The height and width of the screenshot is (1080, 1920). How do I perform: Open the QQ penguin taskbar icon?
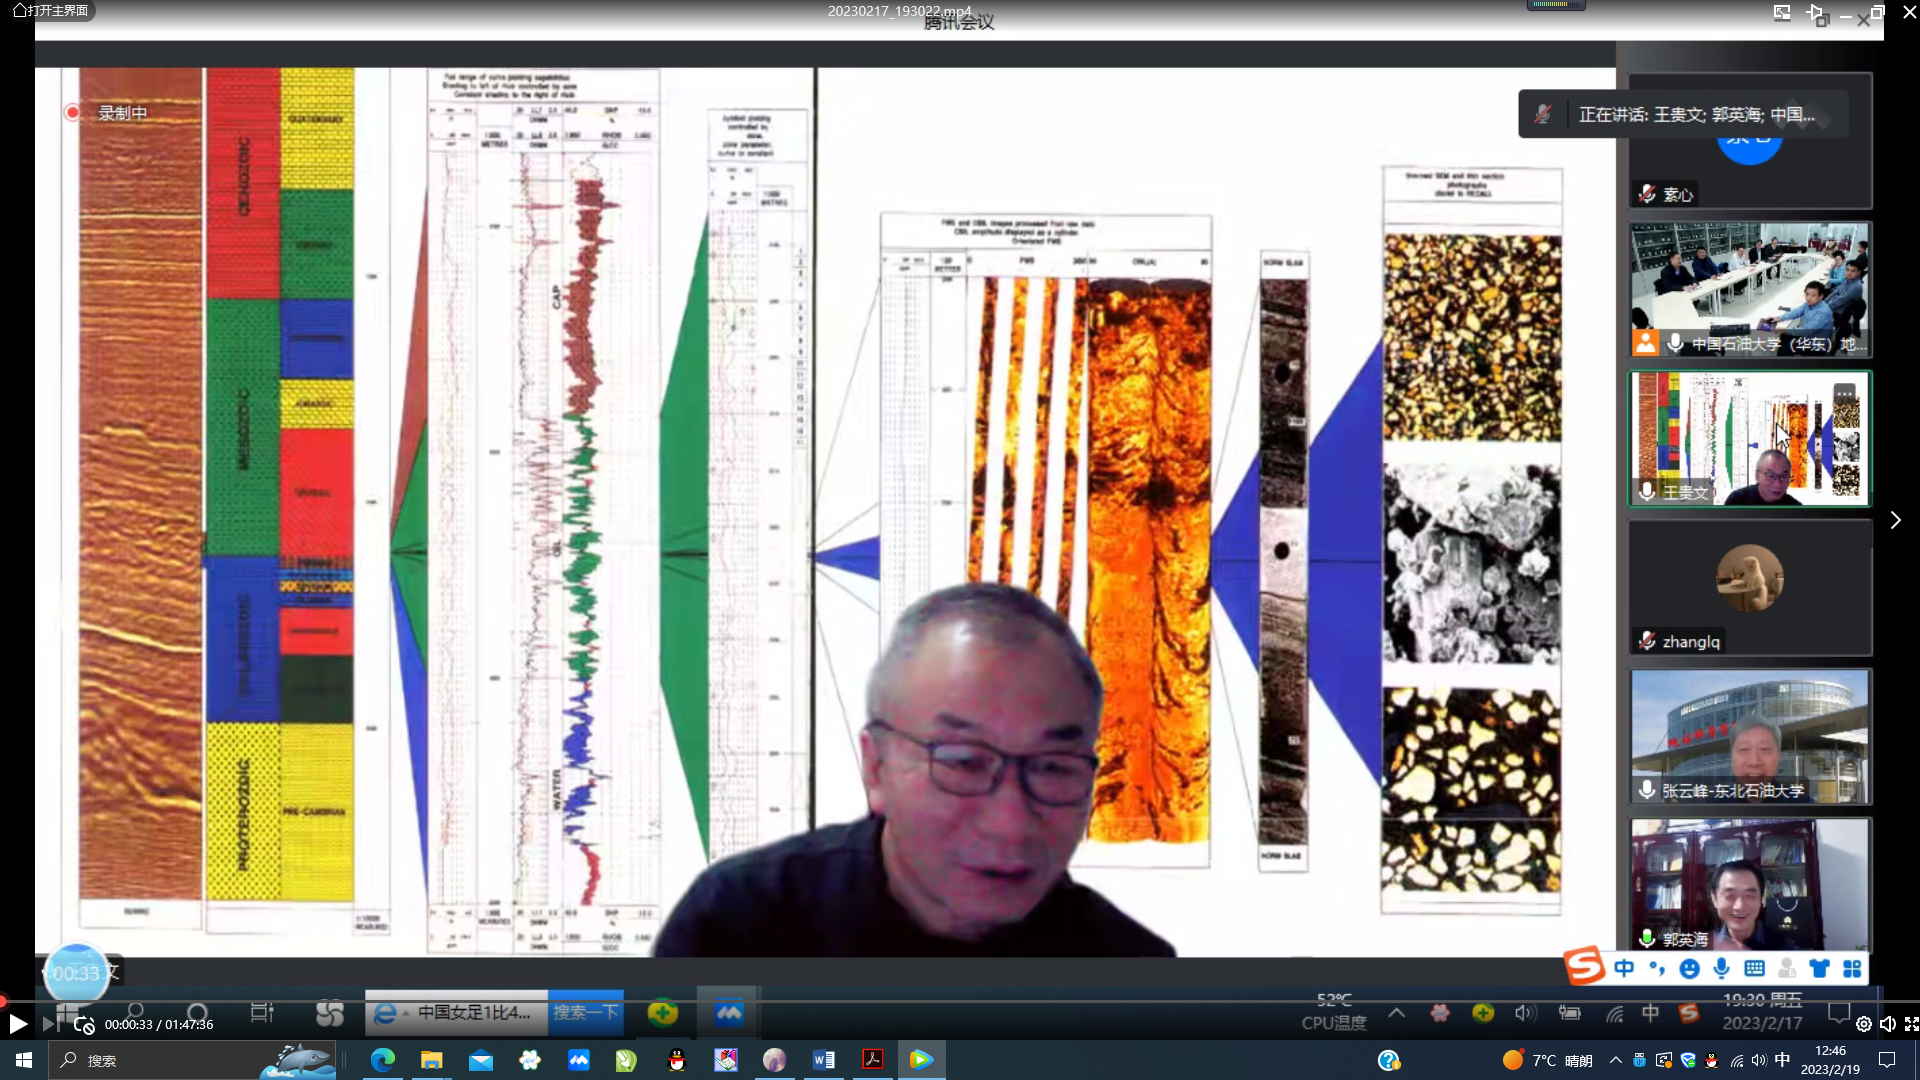click(677, 1060)
